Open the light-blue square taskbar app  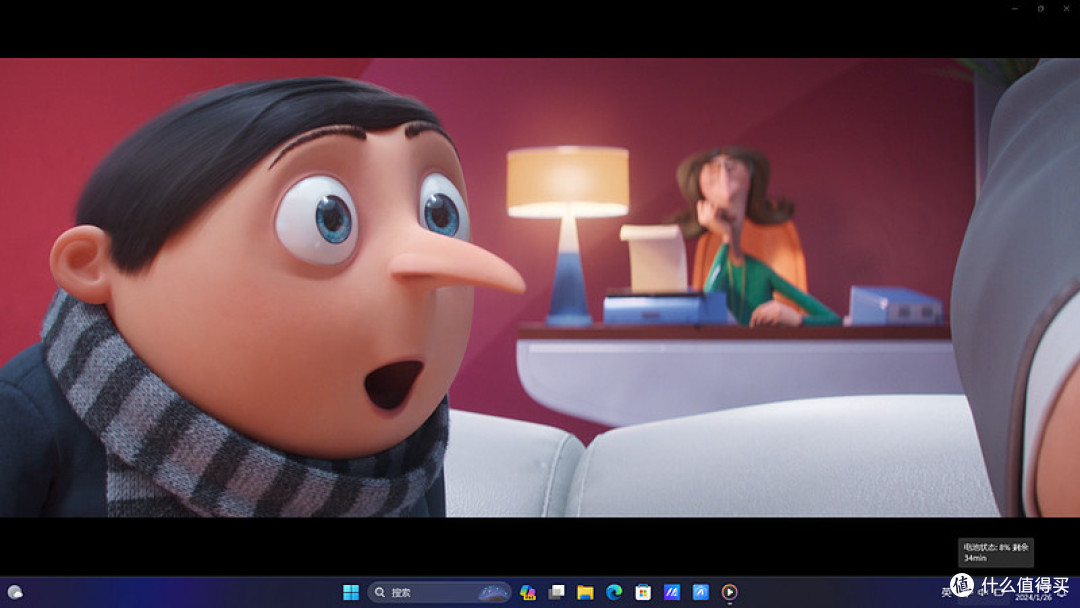[x=700, y=592]
